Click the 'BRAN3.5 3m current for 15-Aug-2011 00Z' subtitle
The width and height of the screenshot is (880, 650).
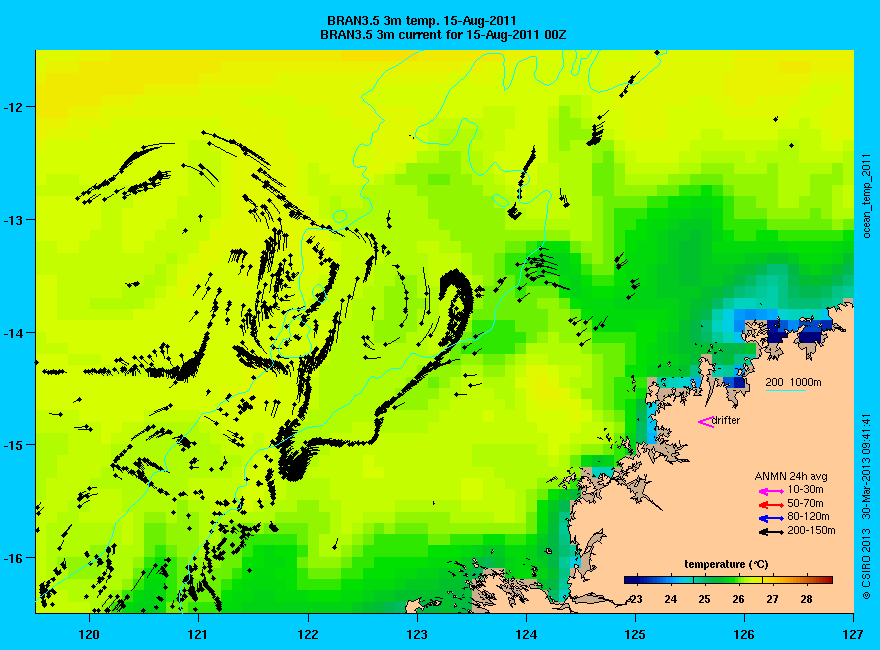tap(443, 35)
